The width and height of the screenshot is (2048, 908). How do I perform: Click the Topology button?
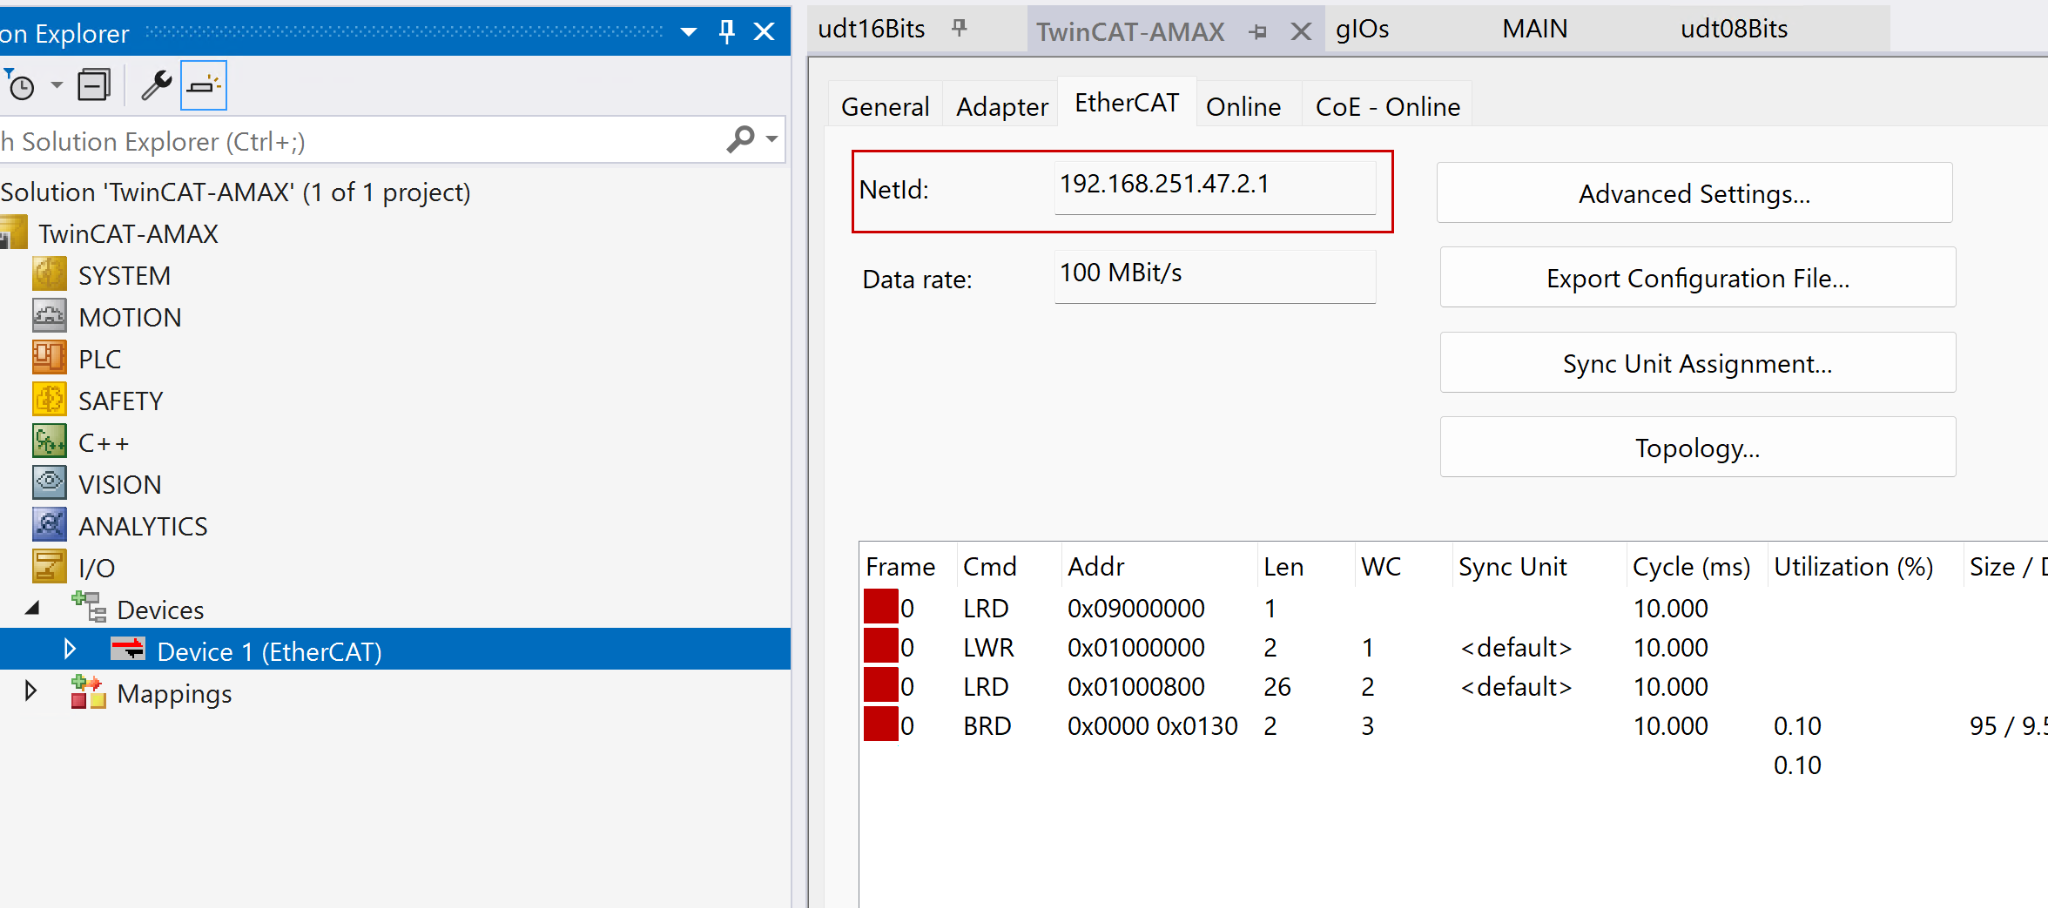(1697, 447)
